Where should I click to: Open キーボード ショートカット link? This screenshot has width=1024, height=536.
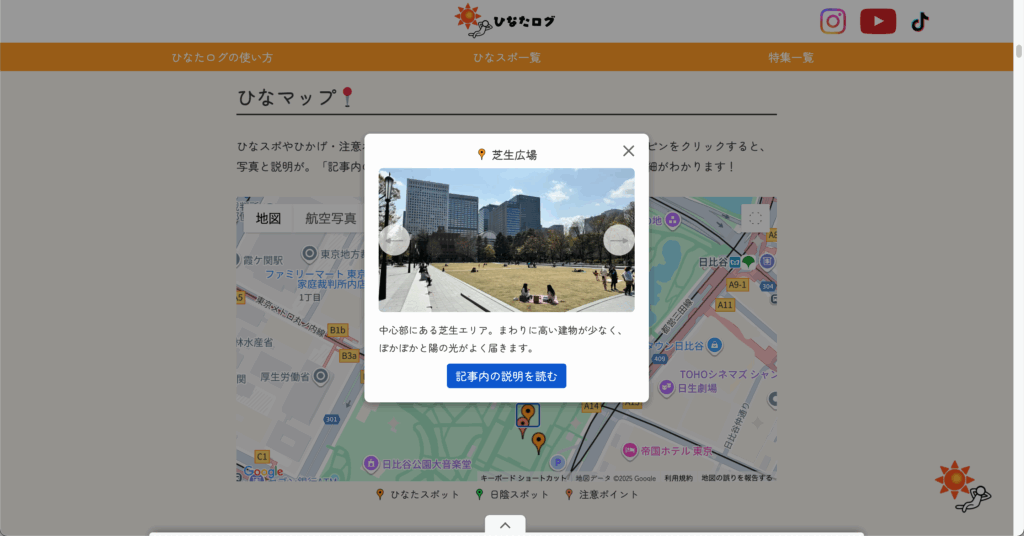[524, 478]
